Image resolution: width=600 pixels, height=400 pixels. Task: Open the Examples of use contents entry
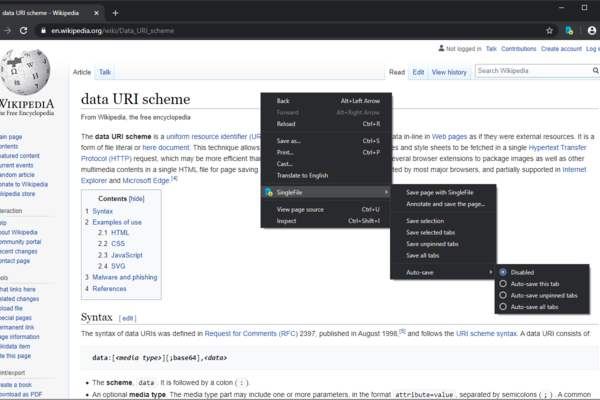point(117,222)
